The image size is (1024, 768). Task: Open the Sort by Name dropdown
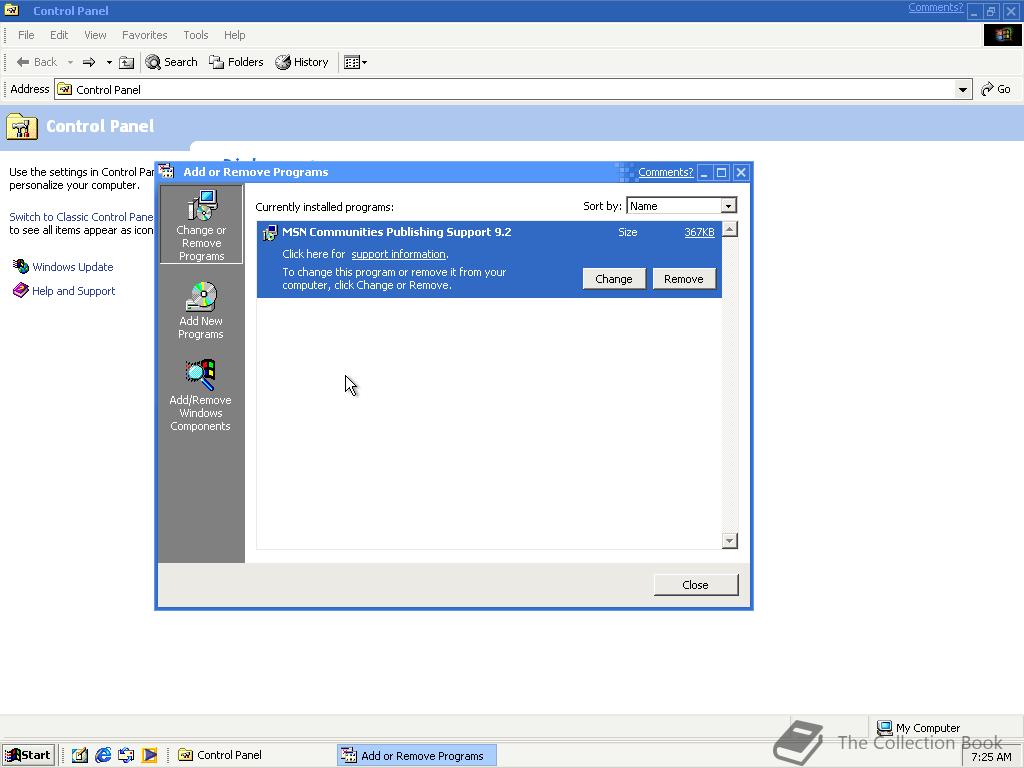(x=729, y=206)
